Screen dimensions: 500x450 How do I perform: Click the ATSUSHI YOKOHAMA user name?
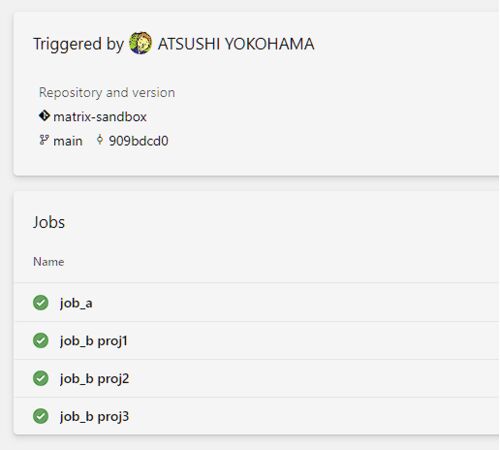(236, 44)
